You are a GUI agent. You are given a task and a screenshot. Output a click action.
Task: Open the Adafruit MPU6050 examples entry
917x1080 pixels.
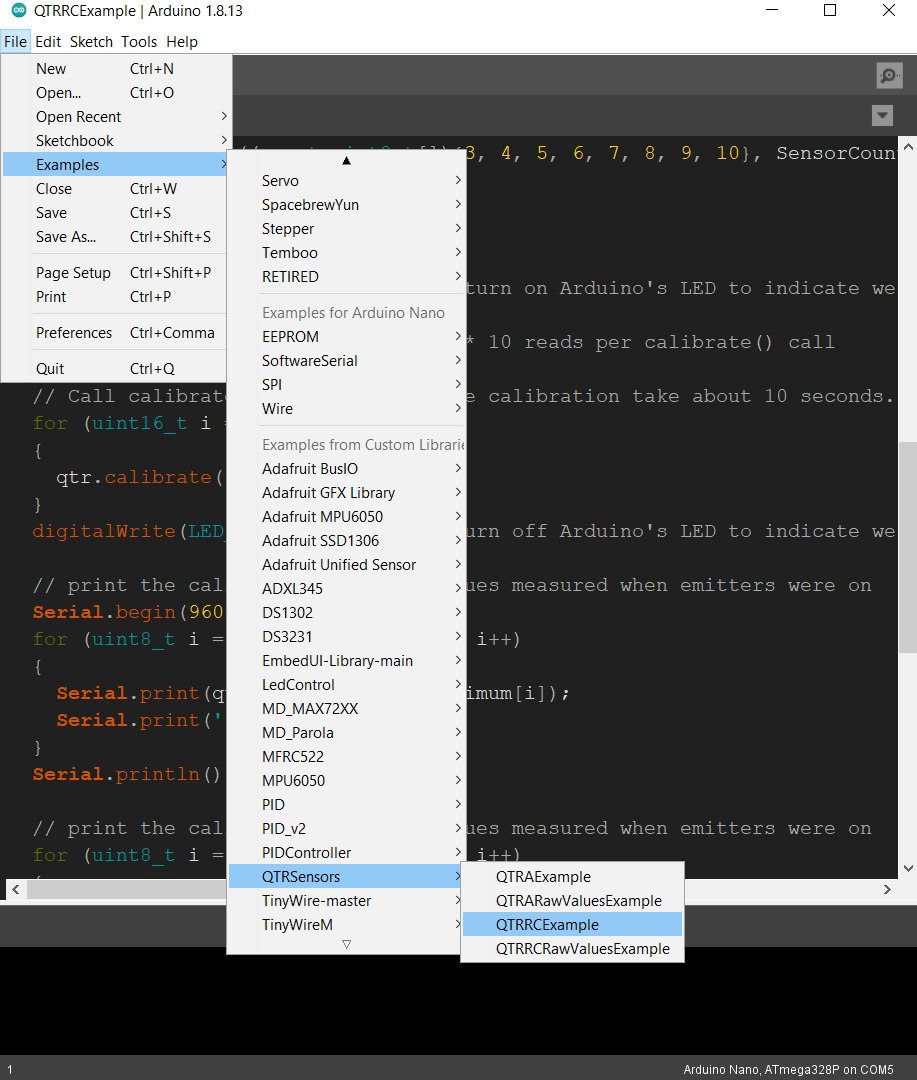point(347,517)
